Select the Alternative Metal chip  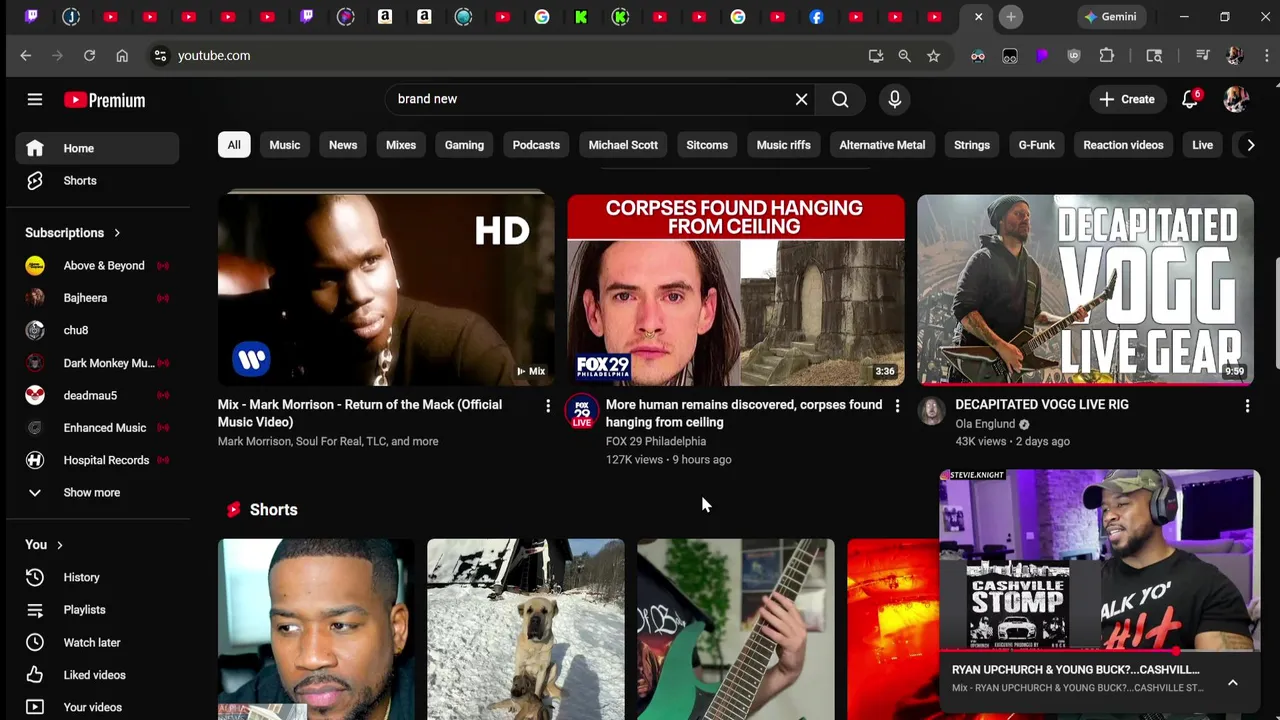point(882,145)
